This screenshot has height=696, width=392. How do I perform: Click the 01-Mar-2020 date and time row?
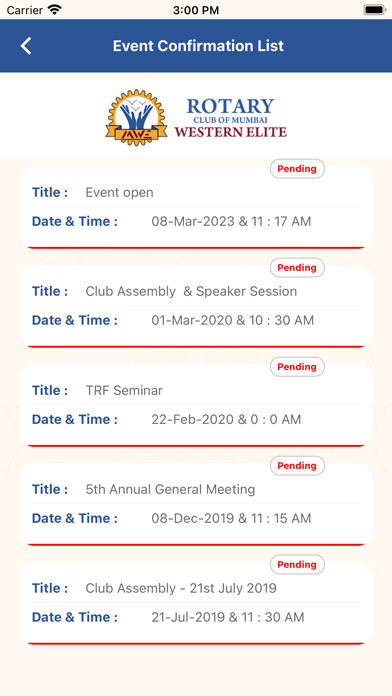pyautogui.click(x=196, y=320)
